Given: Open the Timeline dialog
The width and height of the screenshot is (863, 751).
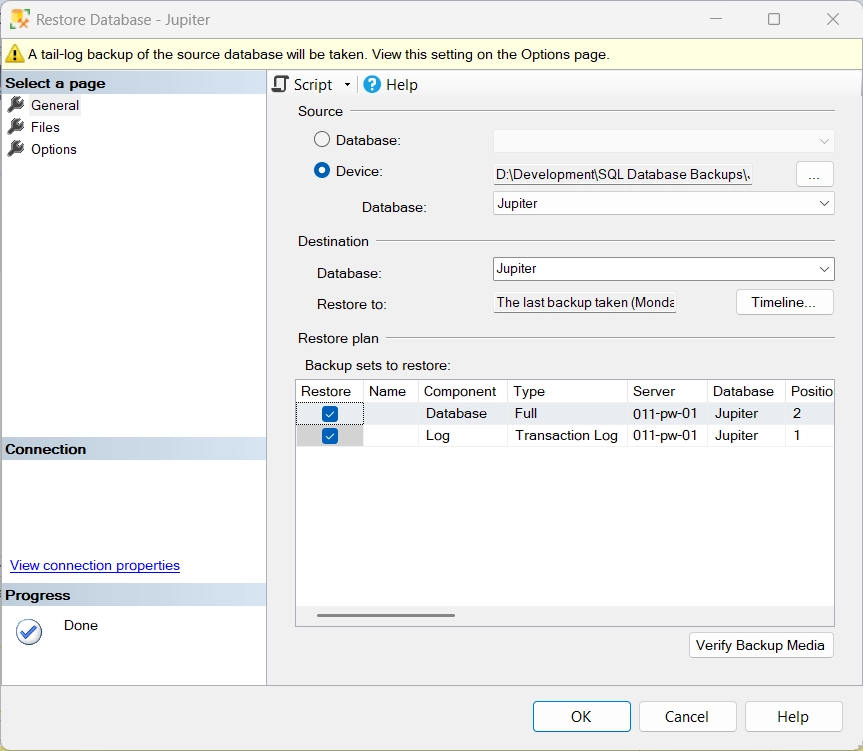Looking at the screenshot, I should [x=784, y=302].
